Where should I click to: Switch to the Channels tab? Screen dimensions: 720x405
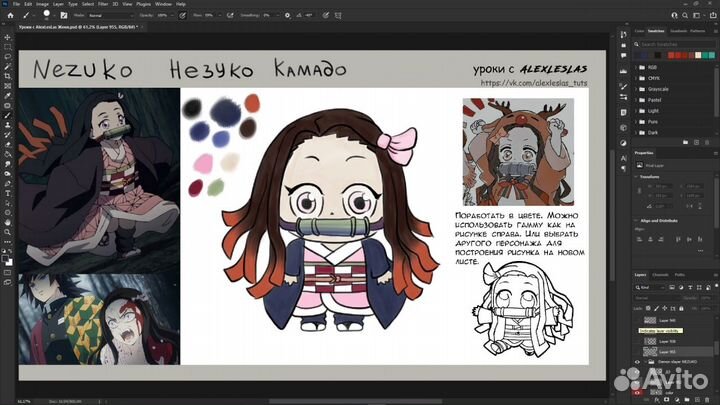(660, 275)
